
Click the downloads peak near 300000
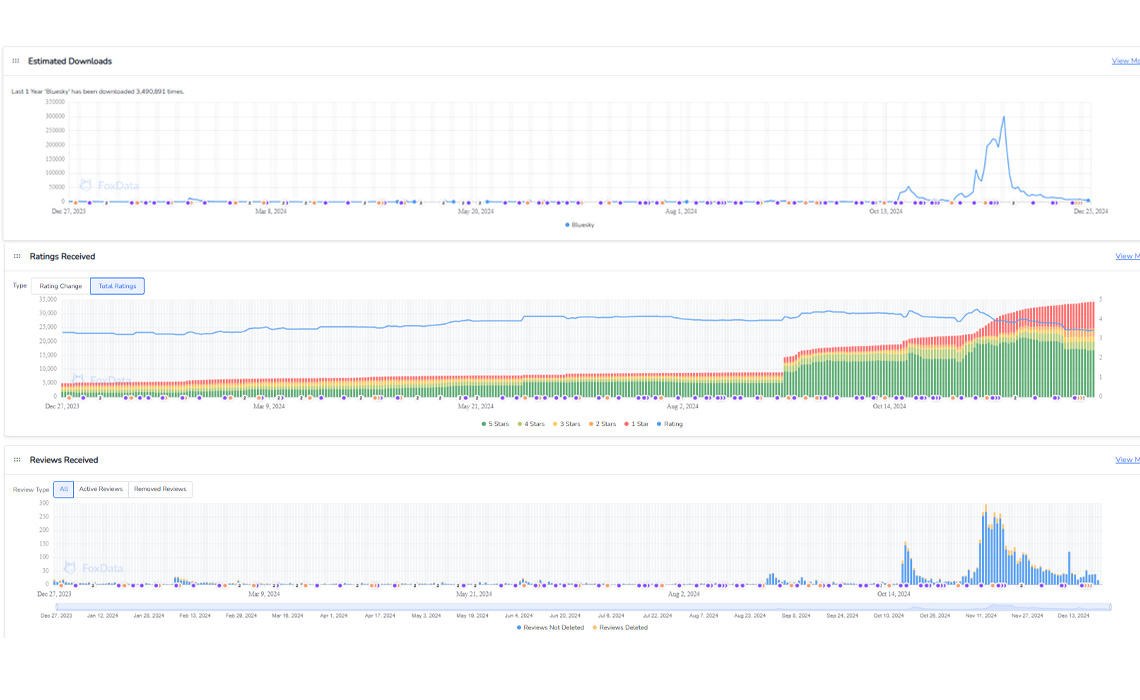[x=1004, y=117]
